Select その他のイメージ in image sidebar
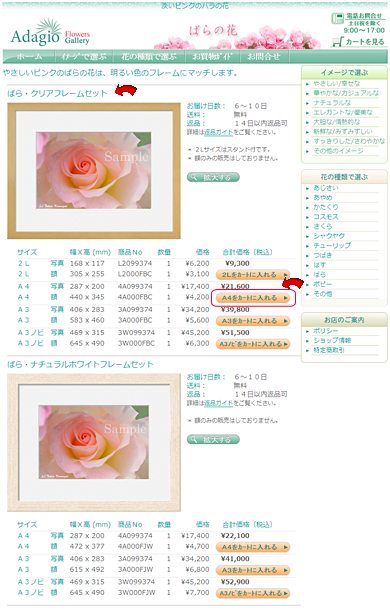The height and width of the screenshot is (616, 390). pos(338,151)
